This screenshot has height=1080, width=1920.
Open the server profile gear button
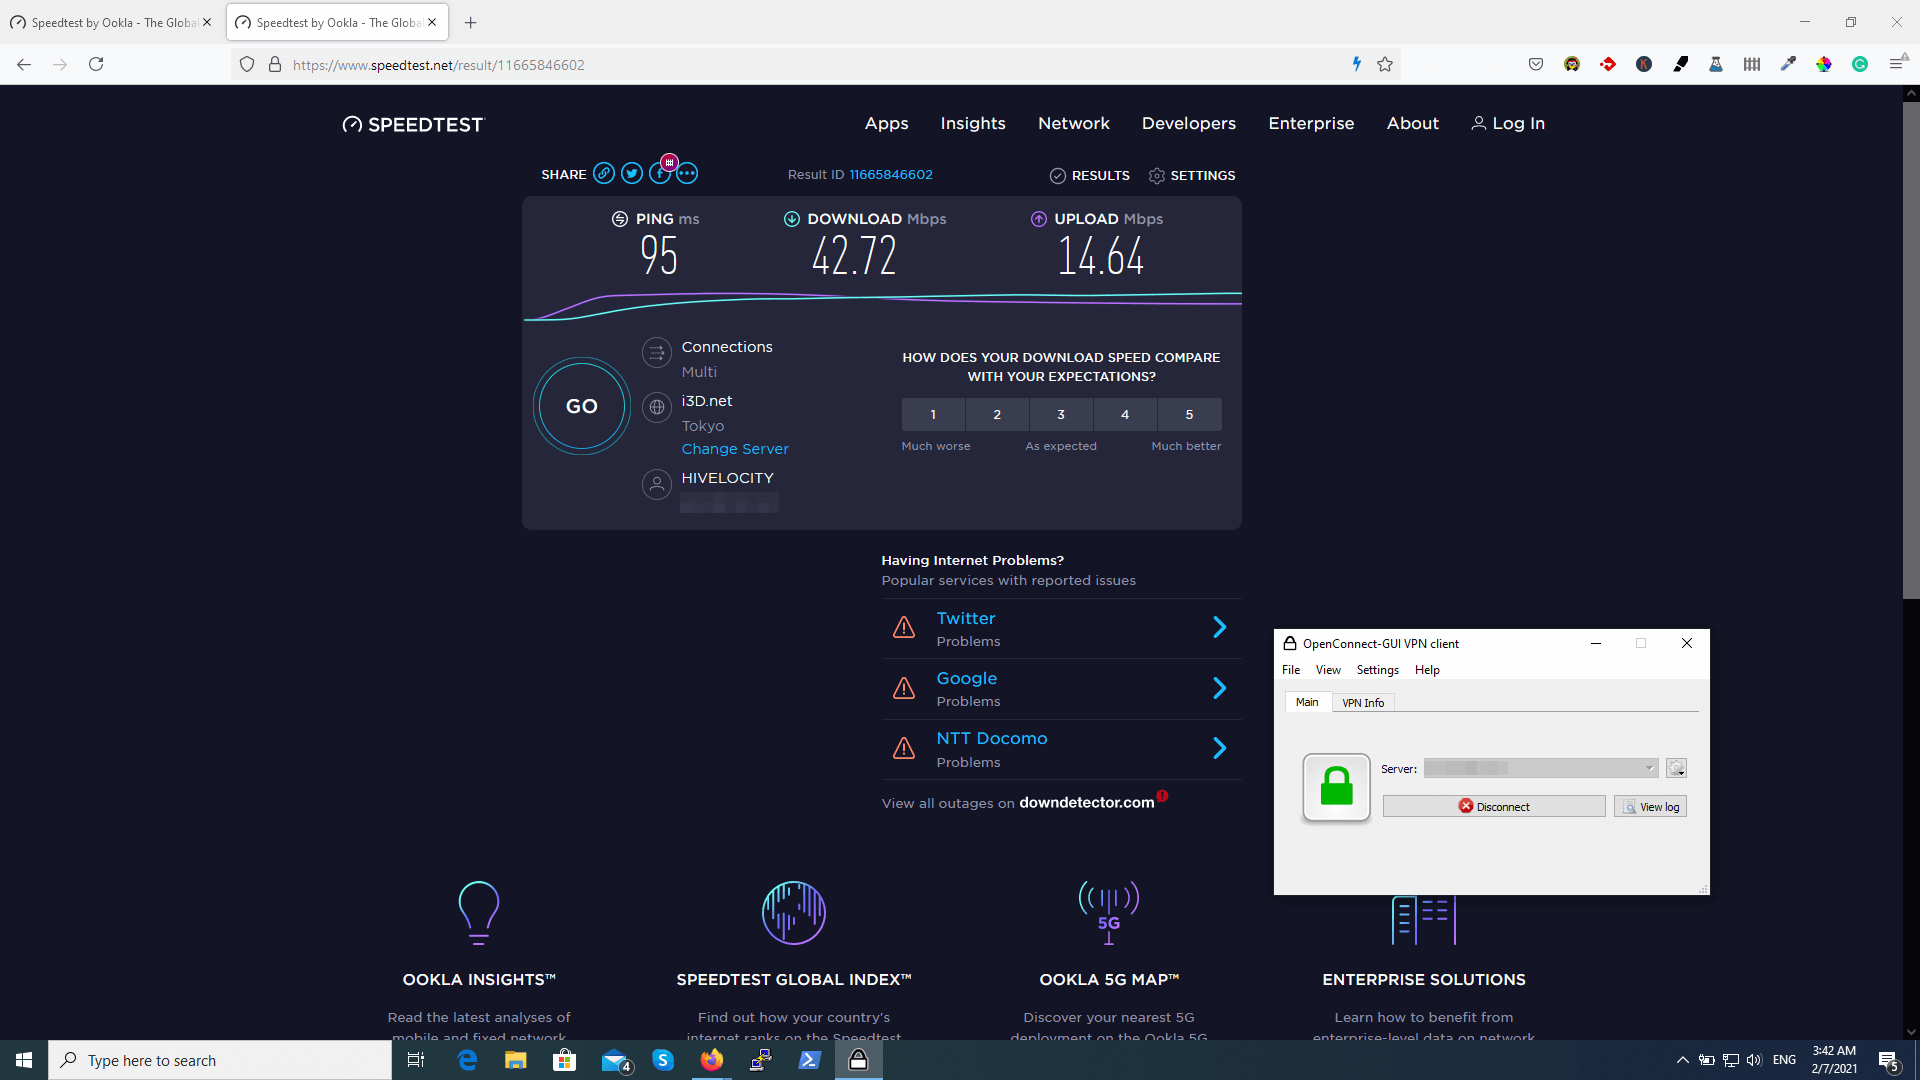pyautogui.click(x=1676, y=768)
